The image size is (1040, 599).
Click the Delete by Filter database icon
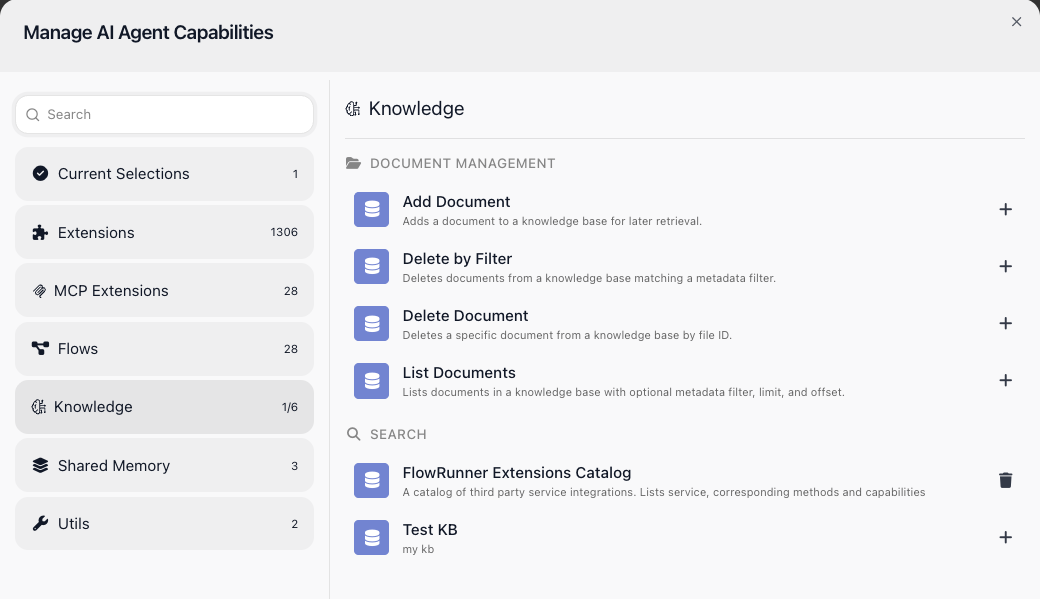click(x=371, y=267)
